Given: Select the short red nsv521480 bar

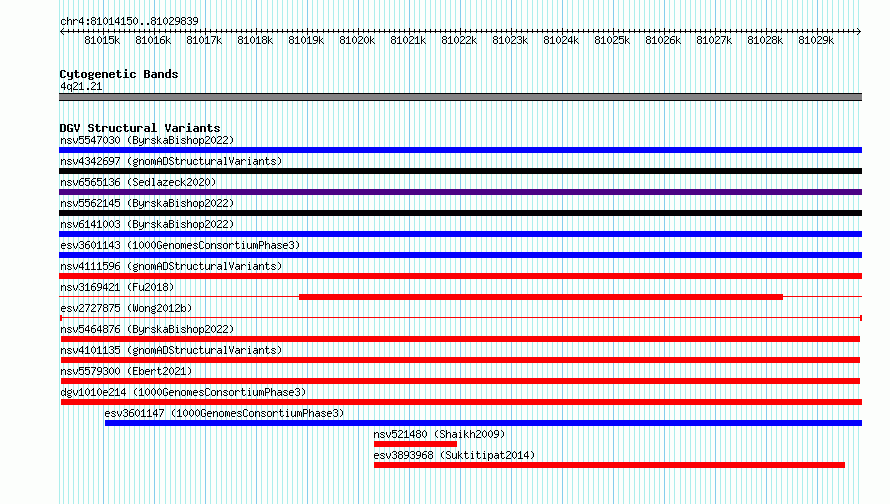Looking at the screenshot, I should point(415,444).
